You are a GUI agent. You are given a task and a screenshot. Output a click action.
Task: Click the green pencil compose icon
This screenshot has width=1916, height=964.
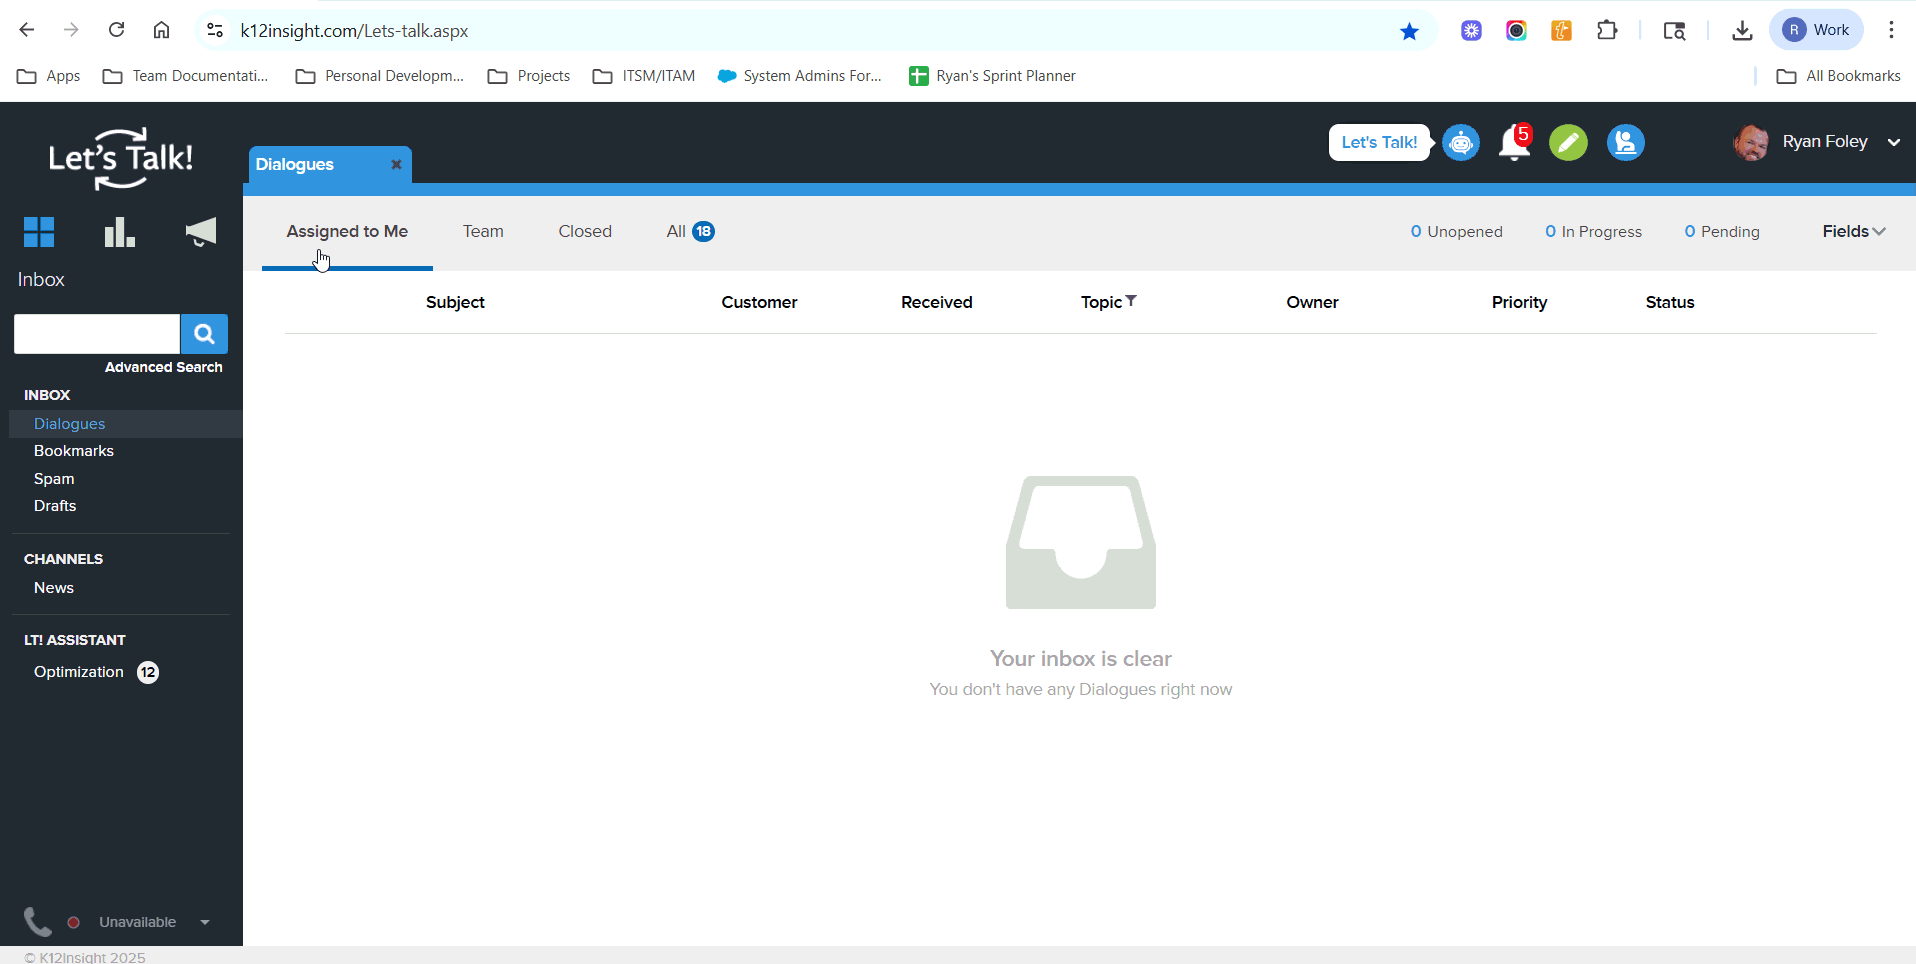(x=1568, y=143)
